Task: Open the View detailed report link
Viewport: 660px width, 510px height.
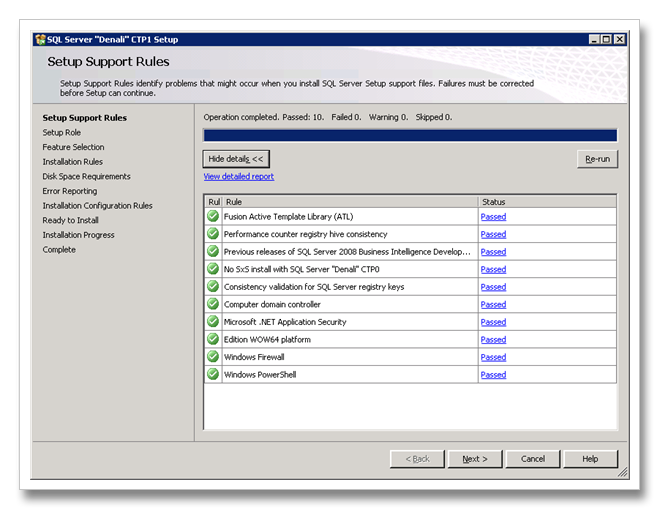Action: click(239, 177)
